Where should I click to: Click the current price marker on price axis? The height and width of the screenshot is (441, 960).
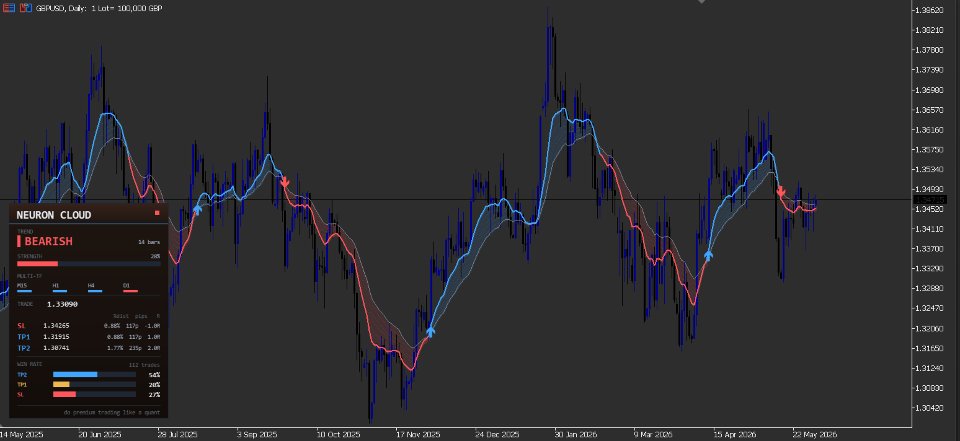coord(930,200)
